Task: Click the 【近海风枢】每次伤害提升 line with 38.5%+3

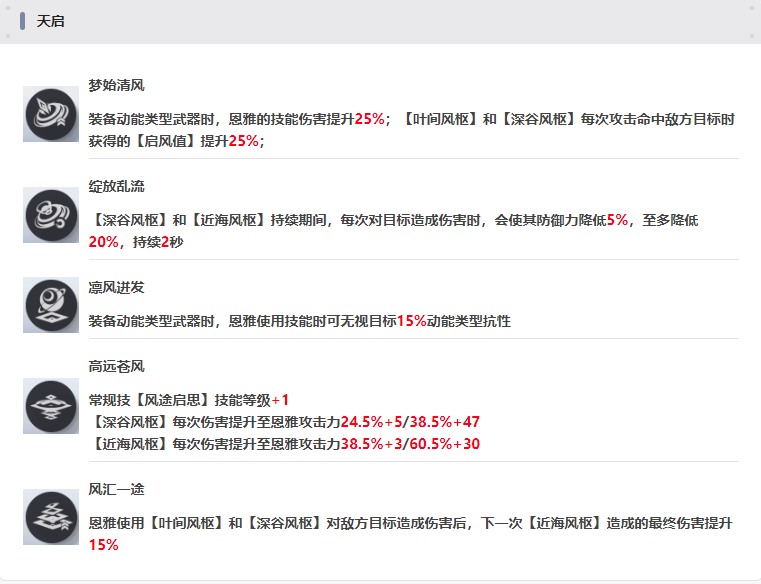Action: coord(284,444)
